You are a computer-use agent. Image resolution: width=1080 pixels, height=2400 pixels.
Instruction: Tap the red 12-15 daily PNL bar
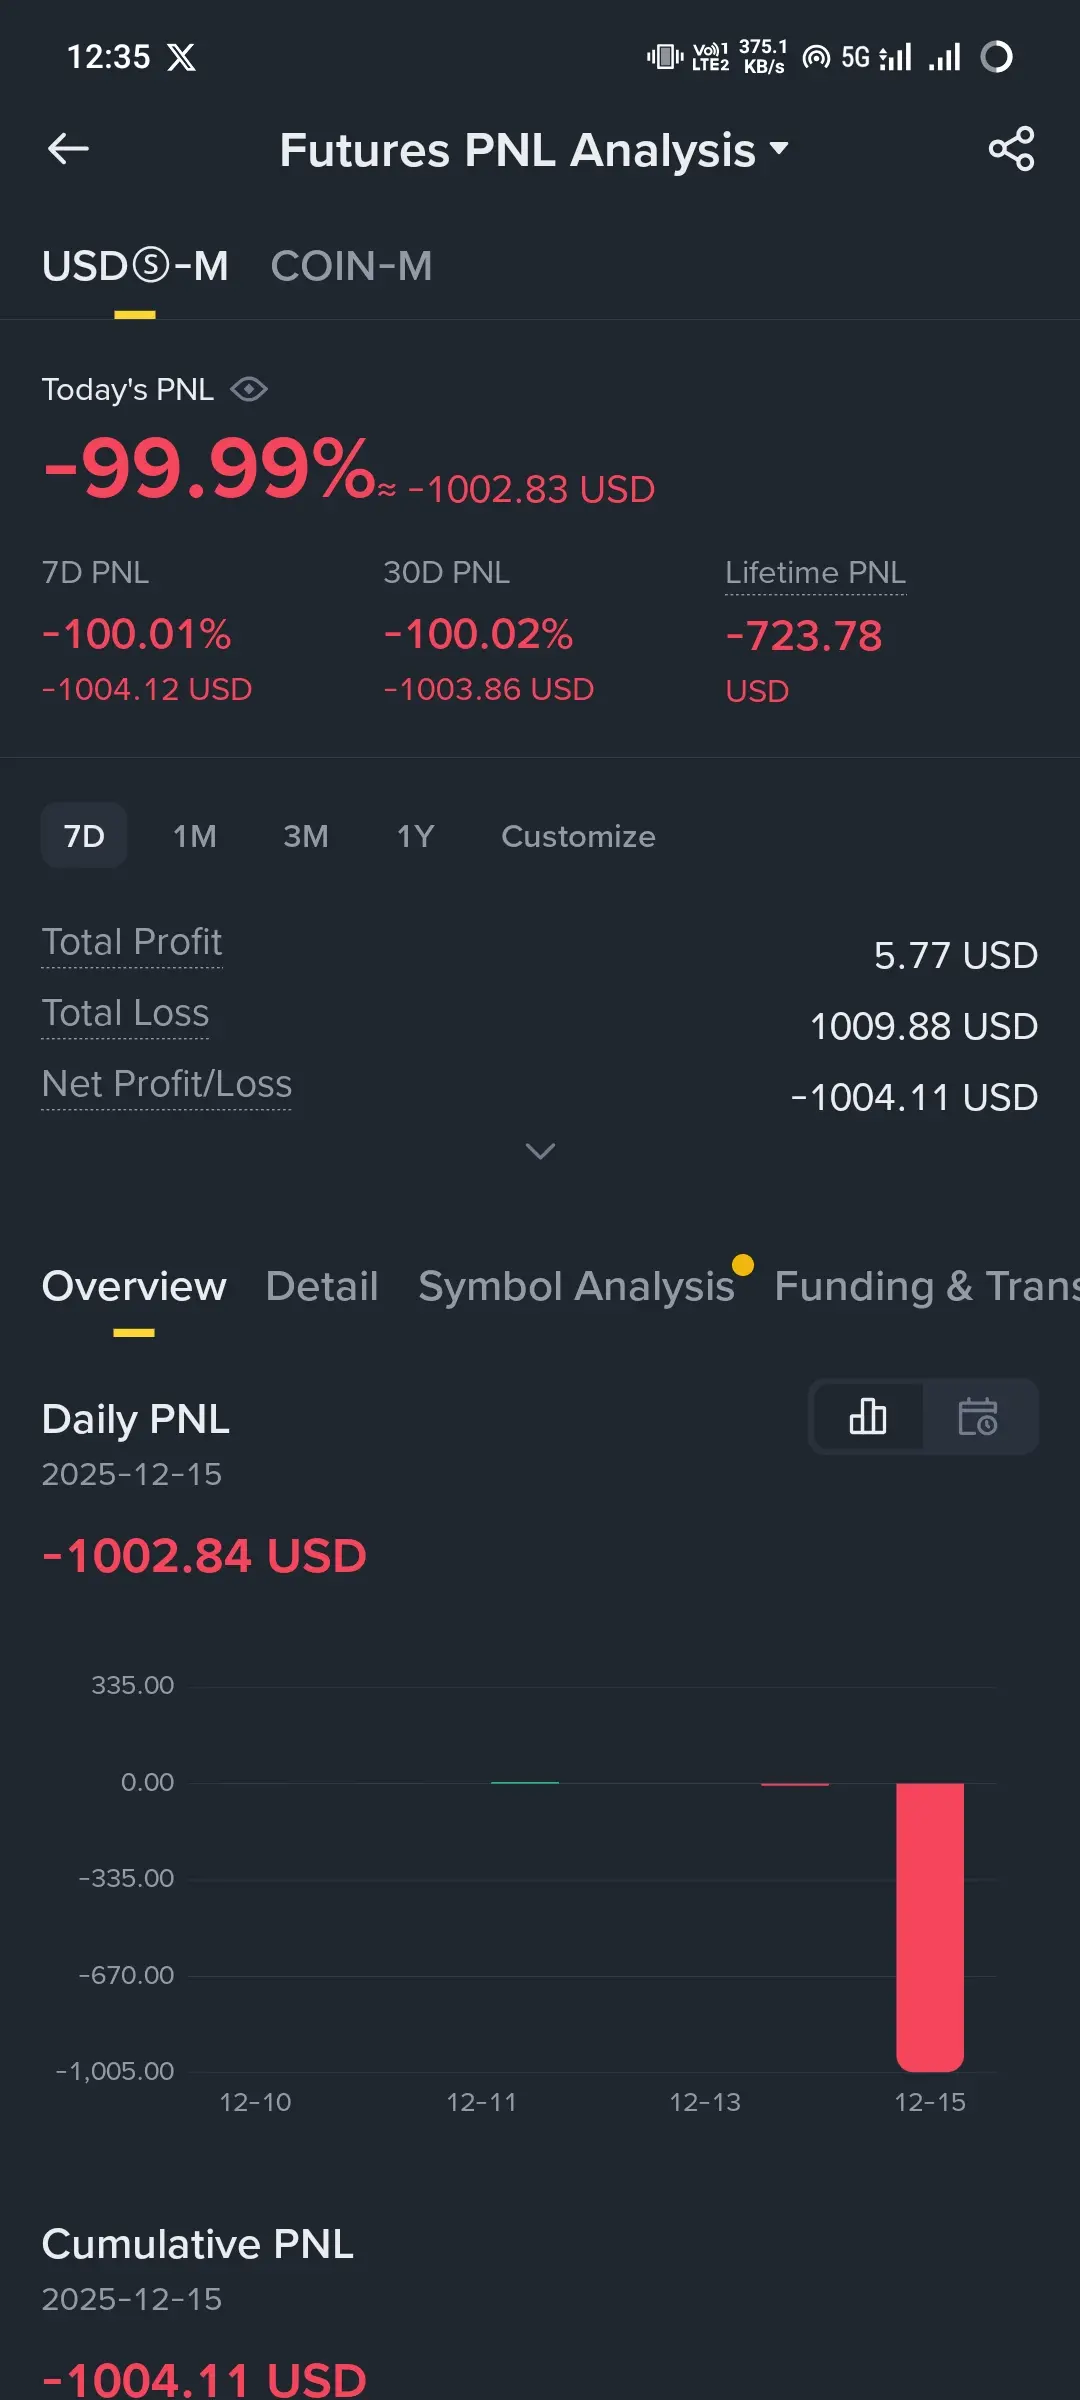pos(930,1925)
